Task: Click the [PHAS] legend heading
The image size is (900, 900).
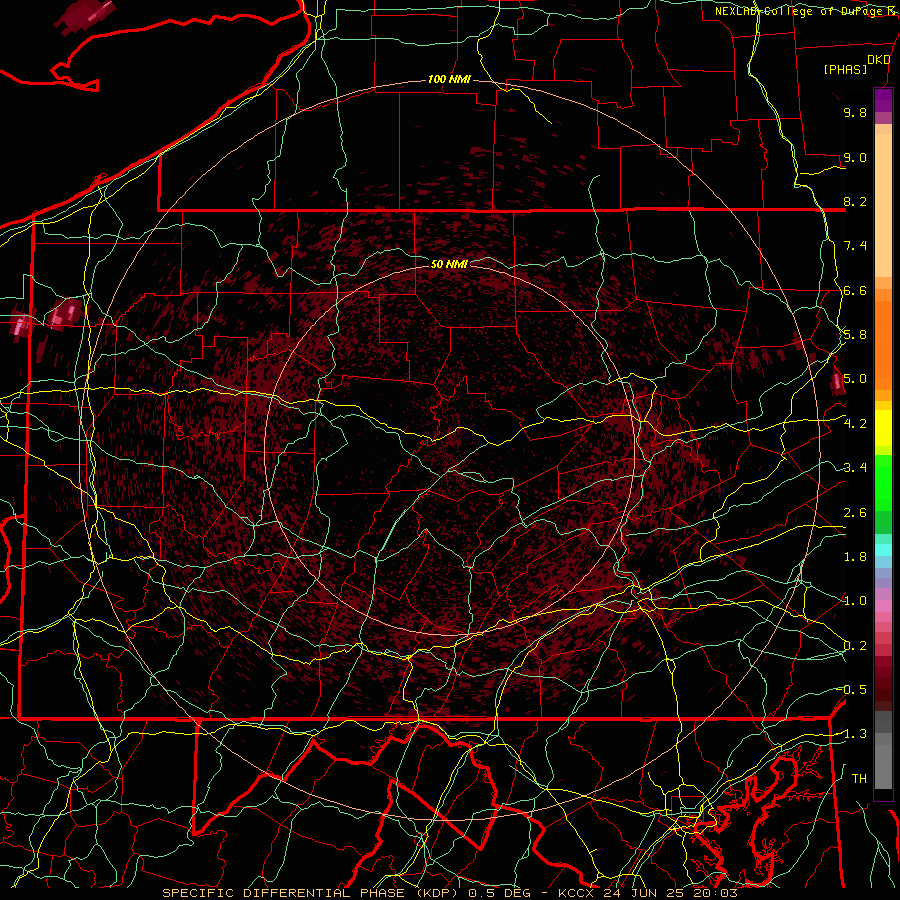Action: [845, 70]
